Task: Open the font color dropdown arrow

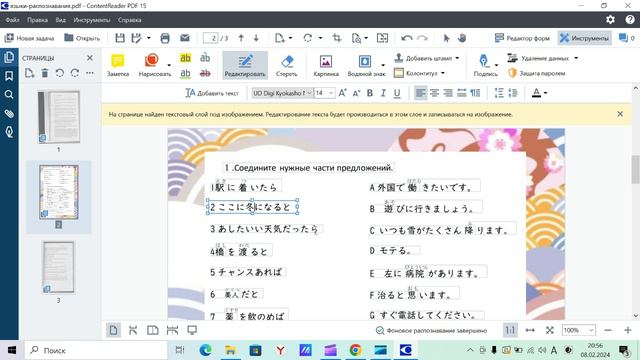Action: [x=545, y=93]
